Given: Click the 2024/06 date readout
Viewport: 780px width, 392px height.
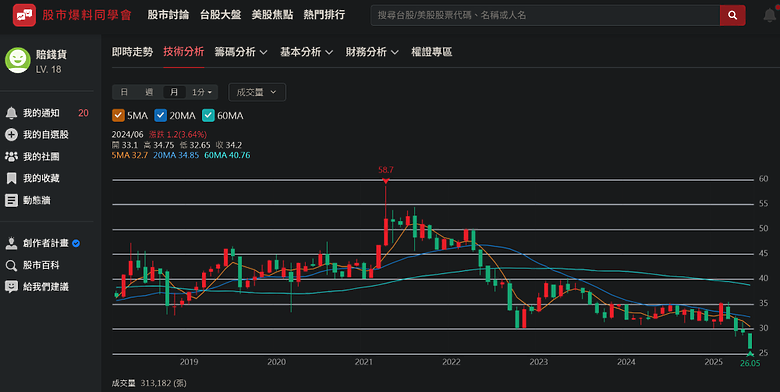Looking at the screenshot, I should [x=127, y=134].
